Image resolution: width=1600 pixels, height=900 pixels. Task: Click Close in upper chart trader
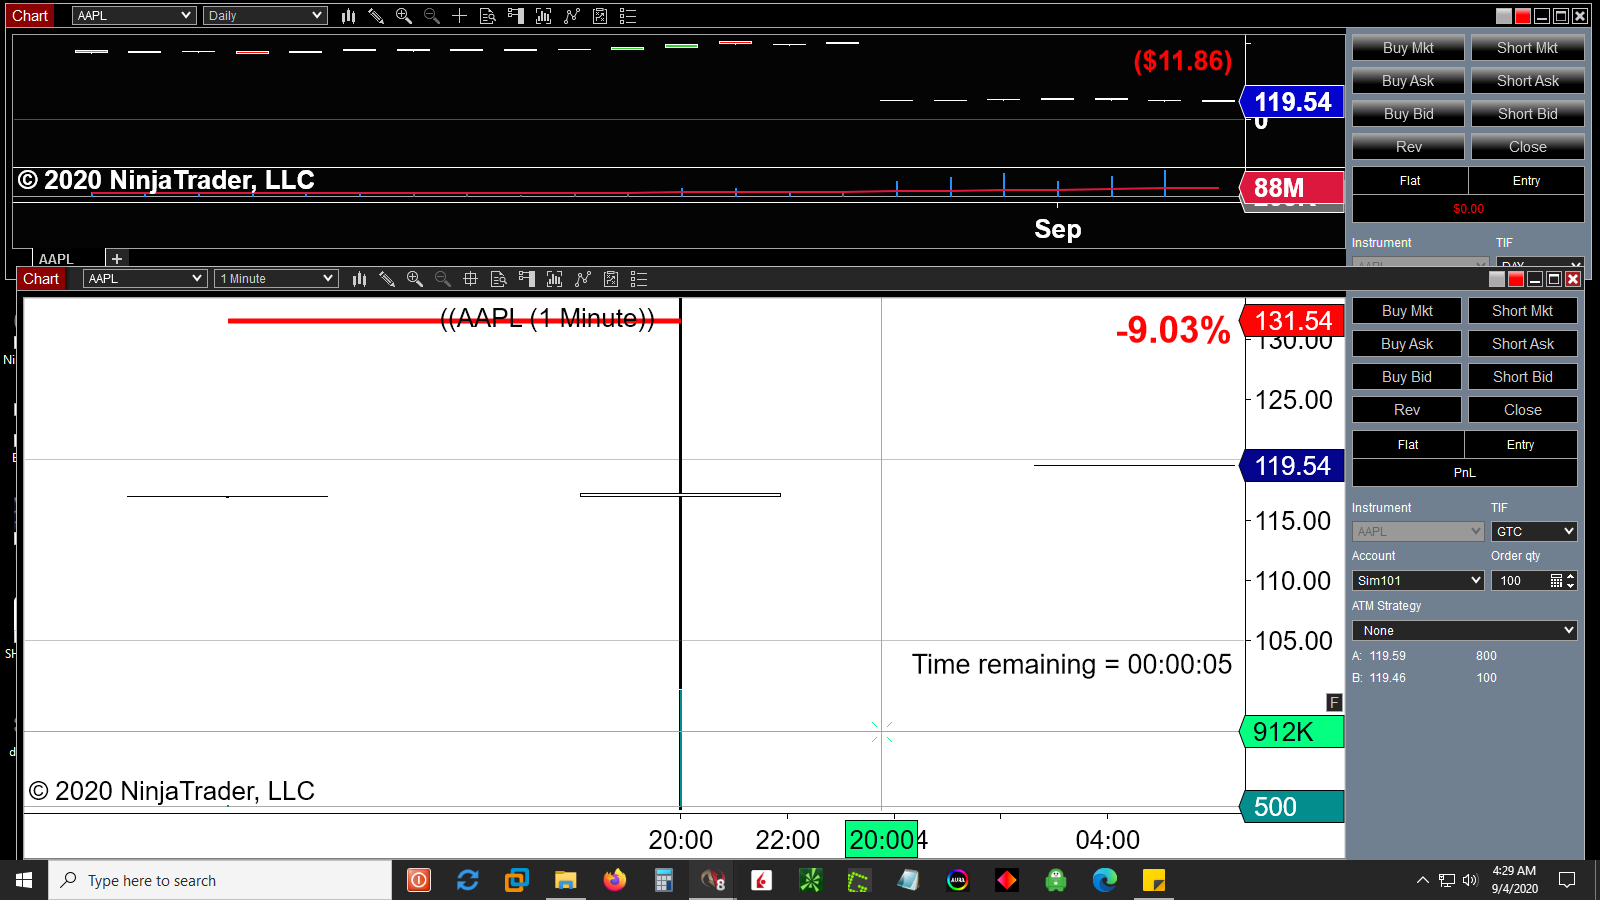coord(1528,147)
